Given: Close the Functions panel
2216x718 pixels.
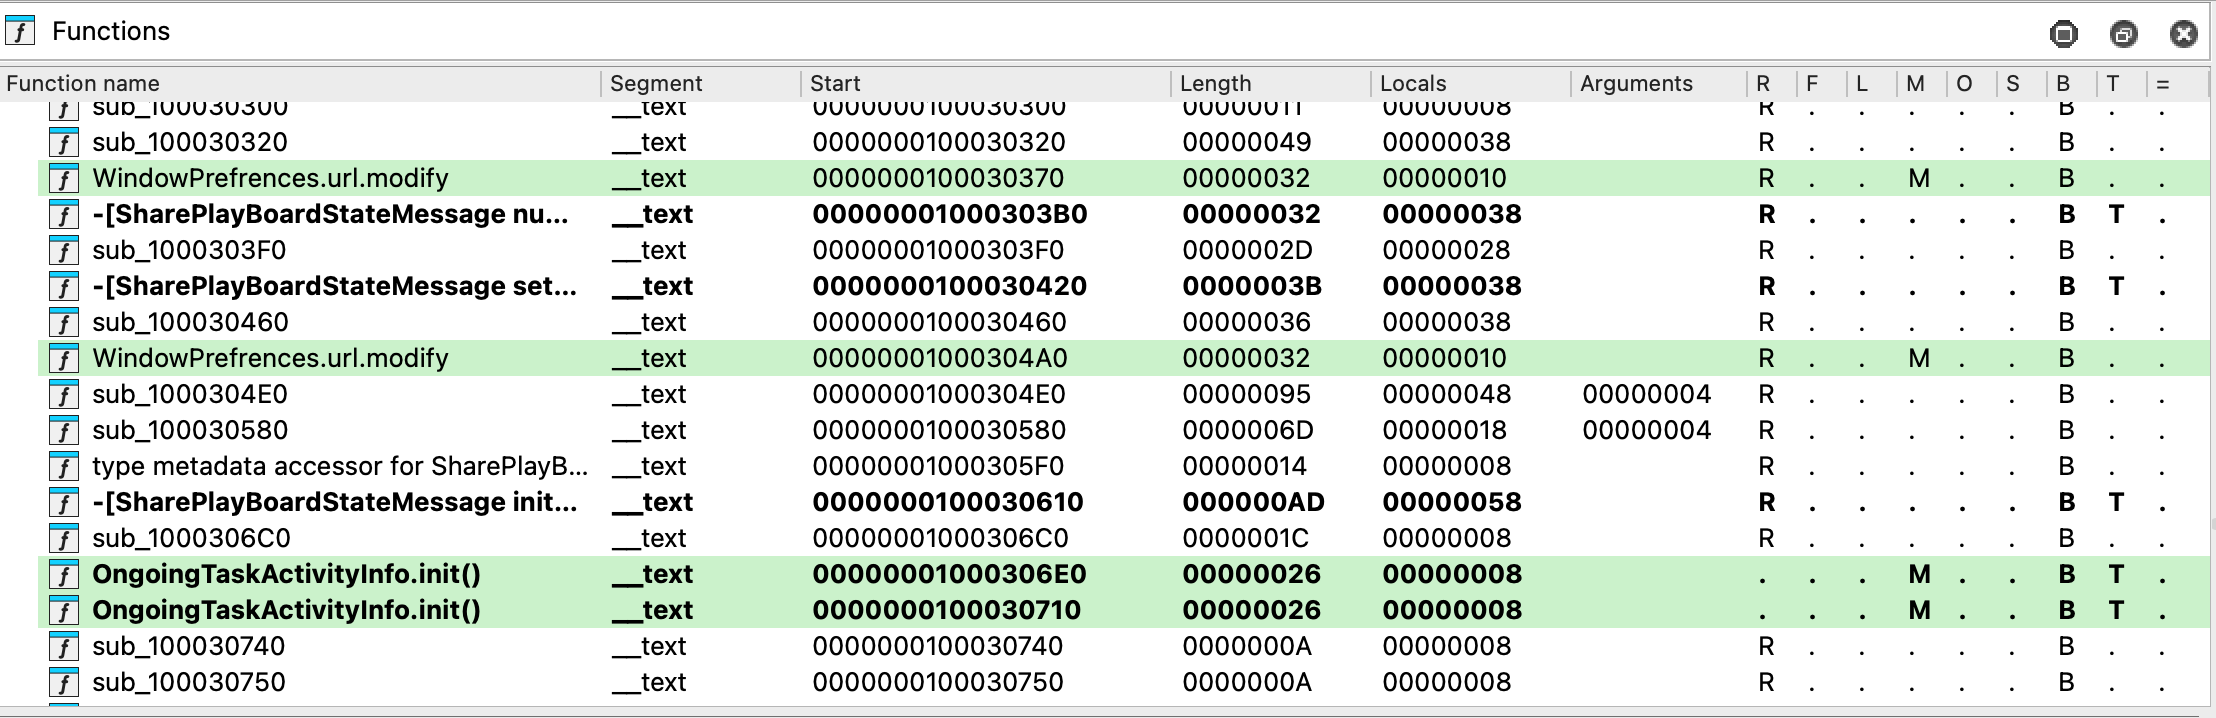Looking at the screenshot, I should click(2183, 34).
